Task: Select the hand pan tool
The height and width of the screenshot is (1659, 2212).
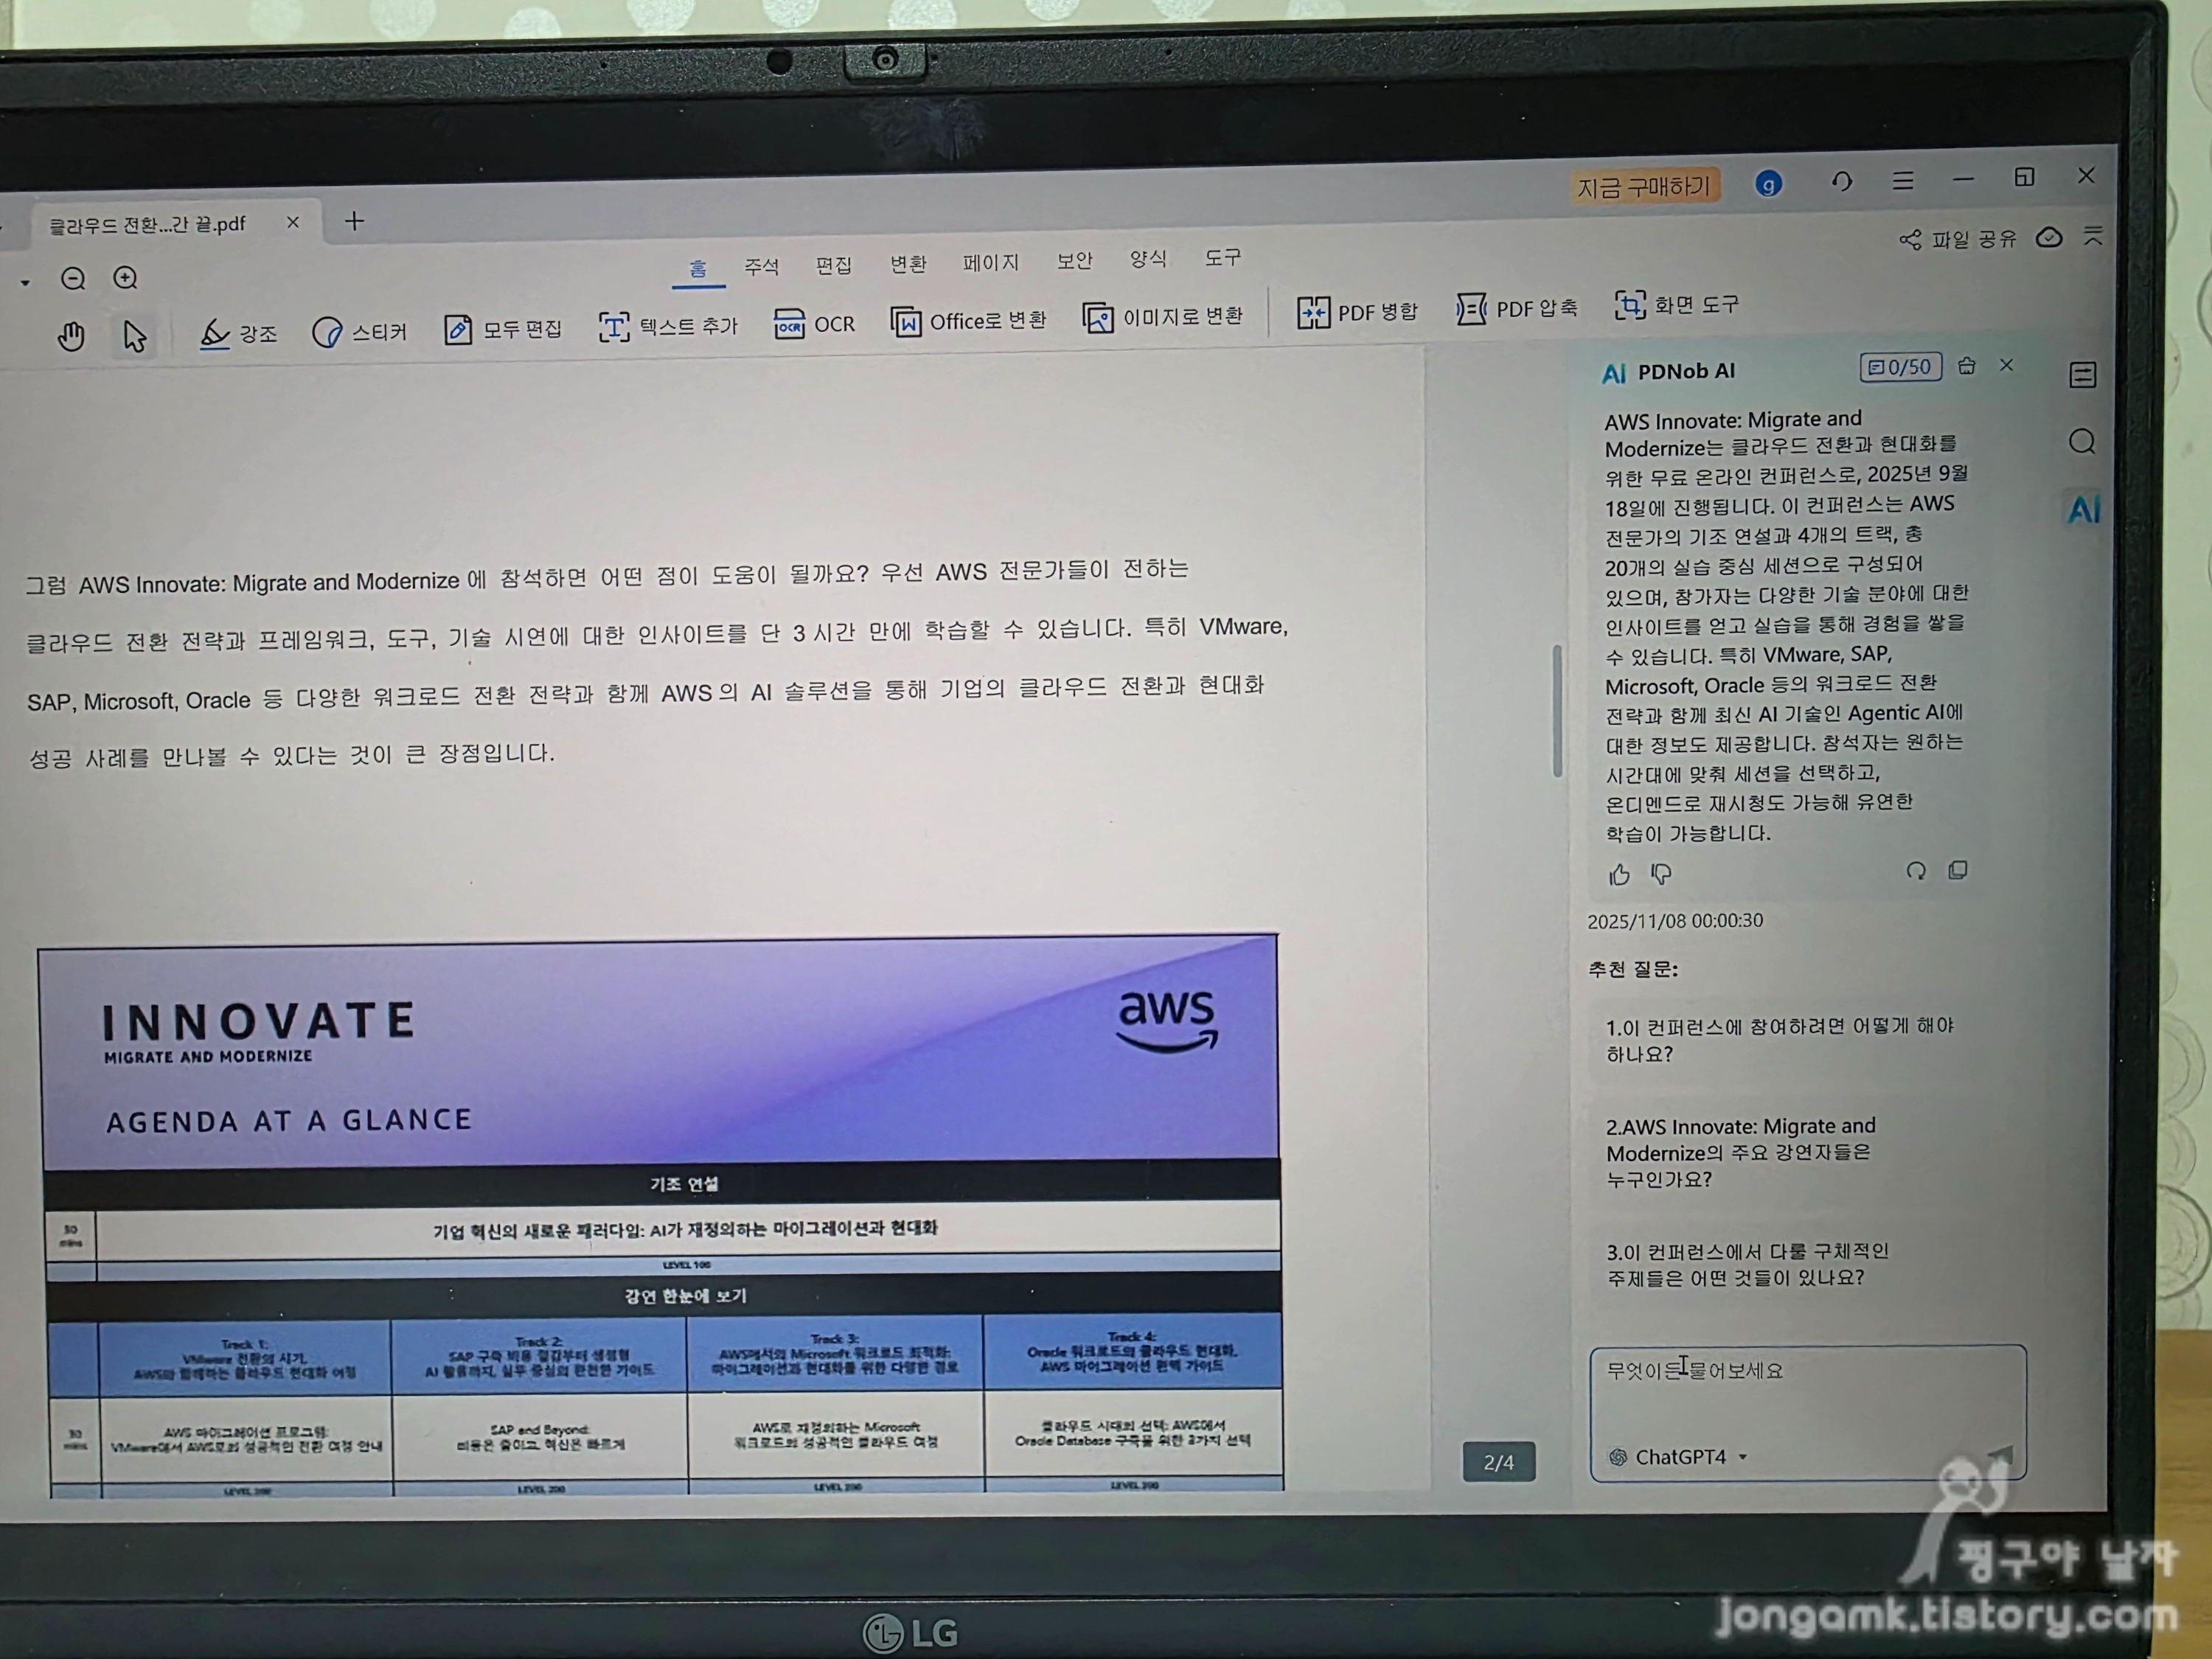Action: coord(71,336)
